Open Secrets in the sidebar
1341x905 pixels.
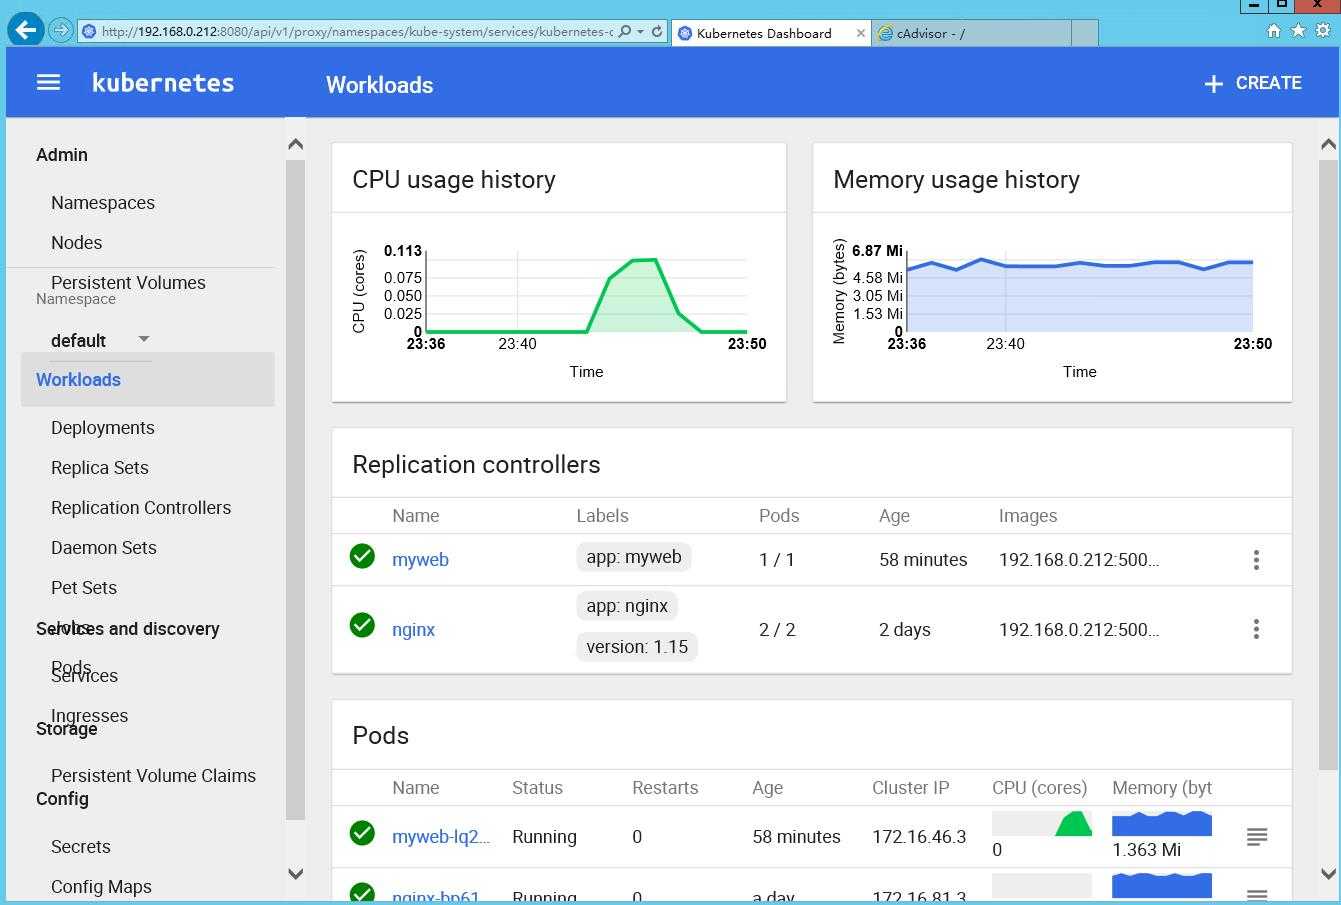[x=81, y=847]
